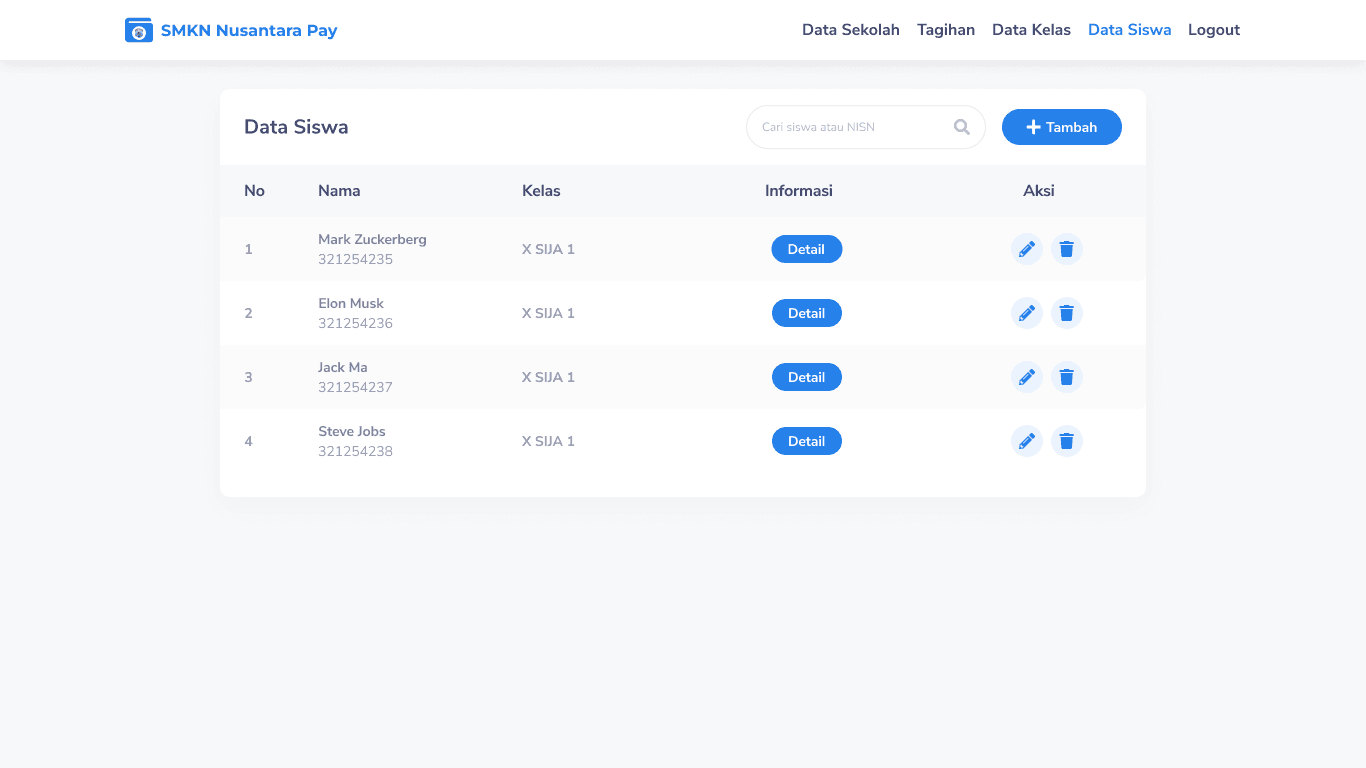Click the search magnifier icon
This screenshot has height=768, width=1366.
pos(962,127)
